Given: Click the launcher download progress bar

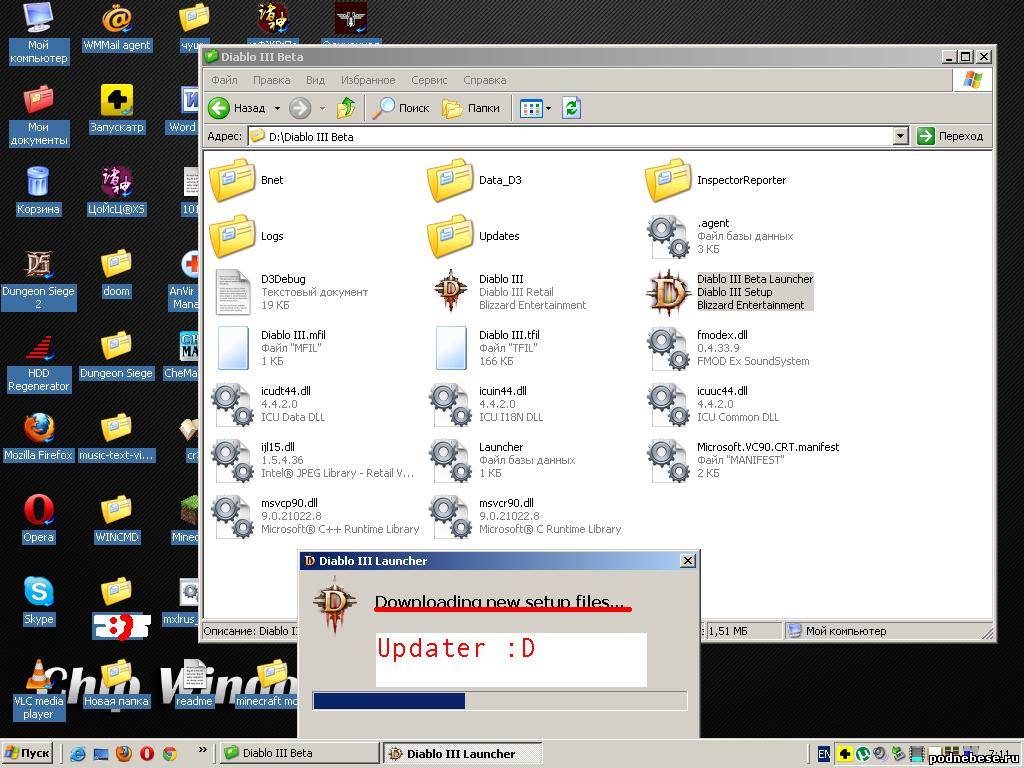Looking at the screenshot, I should pos(500,701).
